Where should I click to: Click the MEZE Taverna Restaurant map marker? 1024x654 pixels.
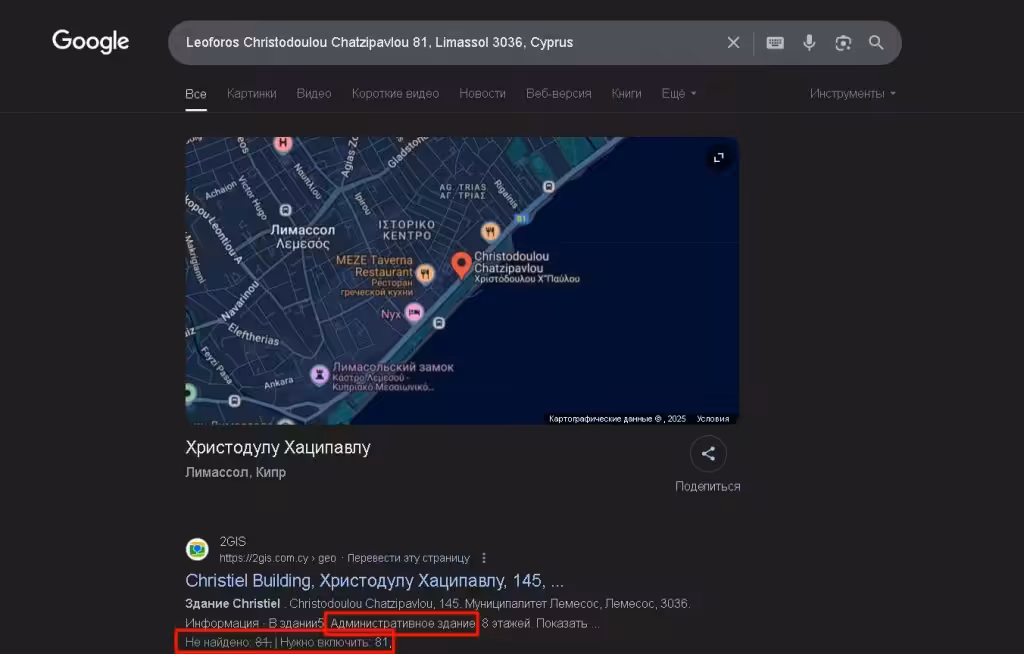425,273
